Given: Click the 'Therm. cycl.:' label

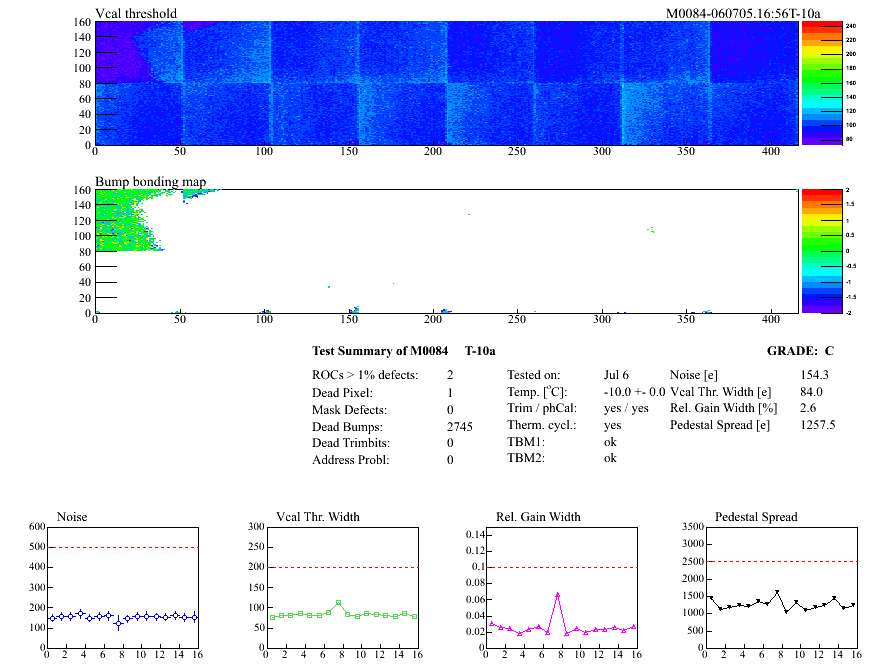Looking at the screenshot, I should click(542, 425).
